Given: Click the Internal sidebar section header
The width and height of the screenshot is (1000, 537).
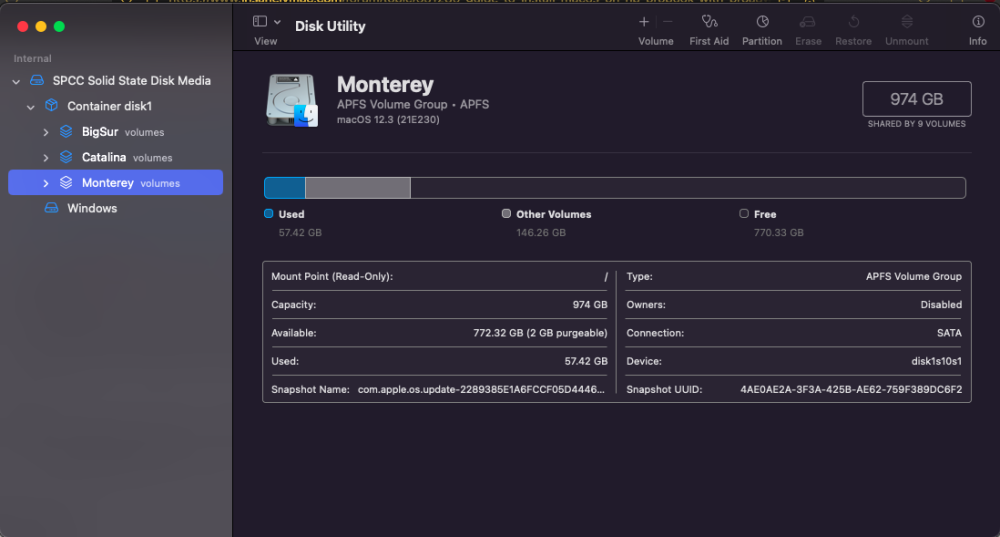Looking at the screenshot, I should (33, 59).
